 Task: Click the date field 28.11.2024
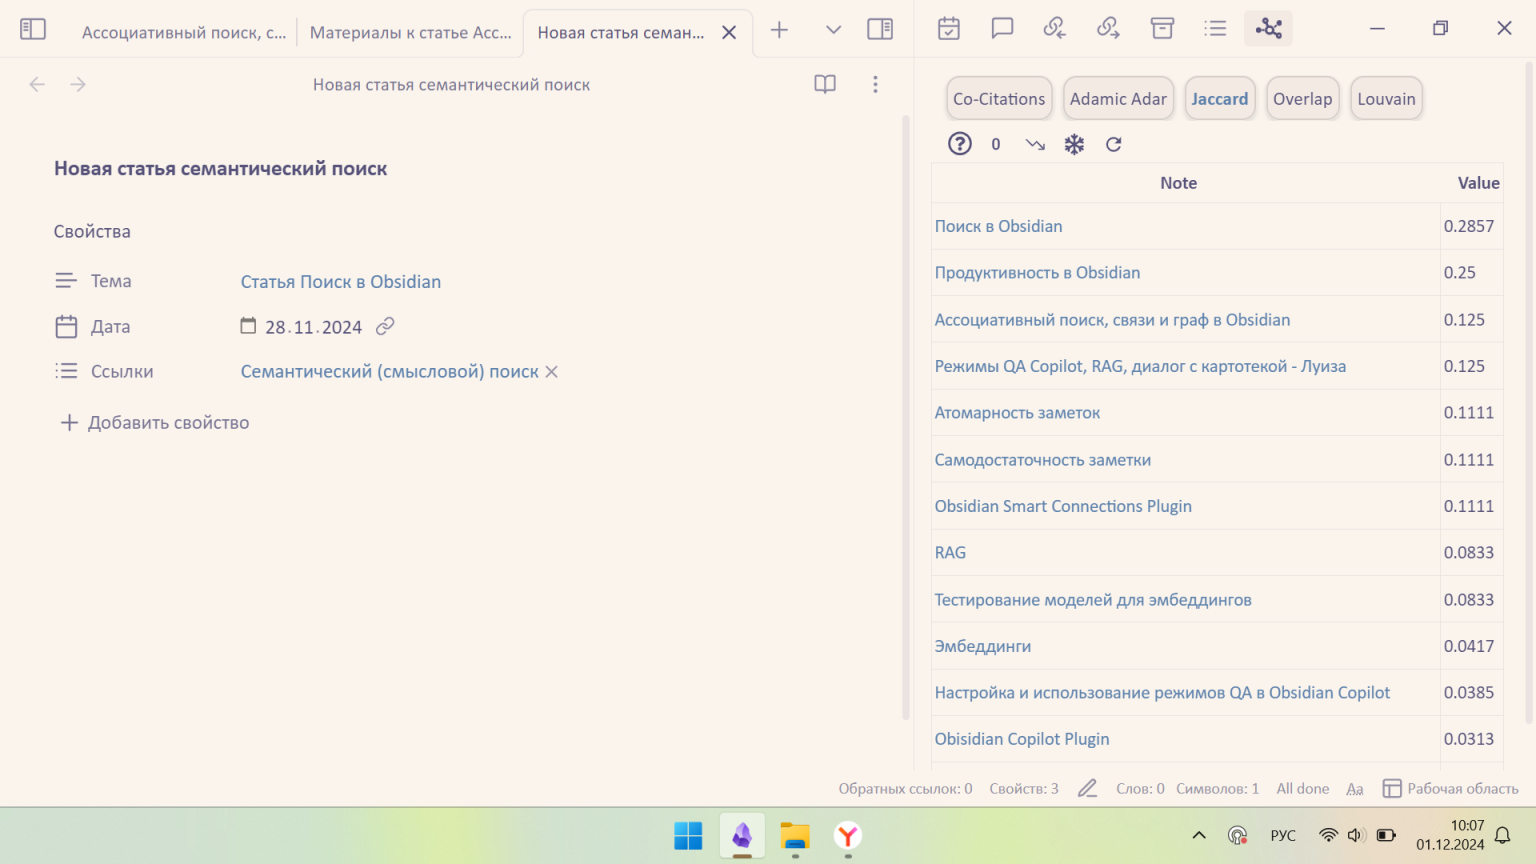click(313, 327)
